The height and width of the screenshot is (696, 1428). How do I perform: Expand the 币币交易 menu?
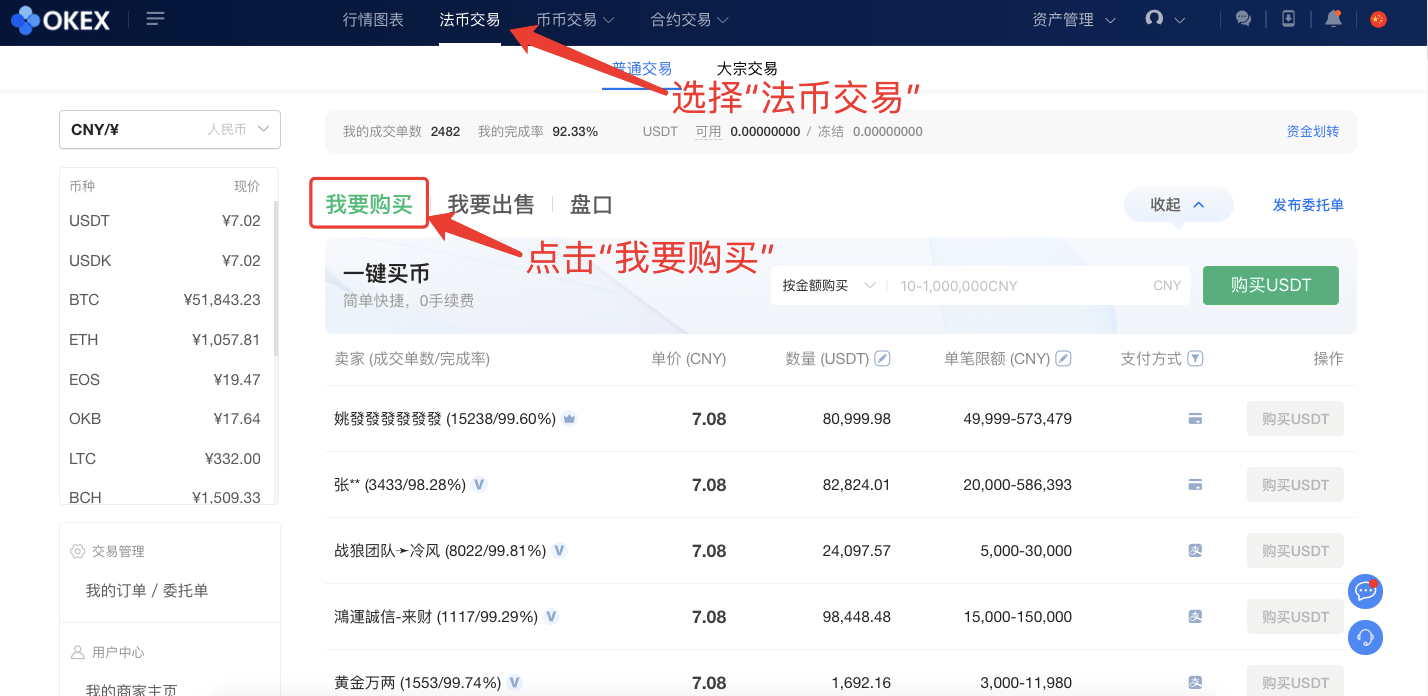[x=575, y=19]
